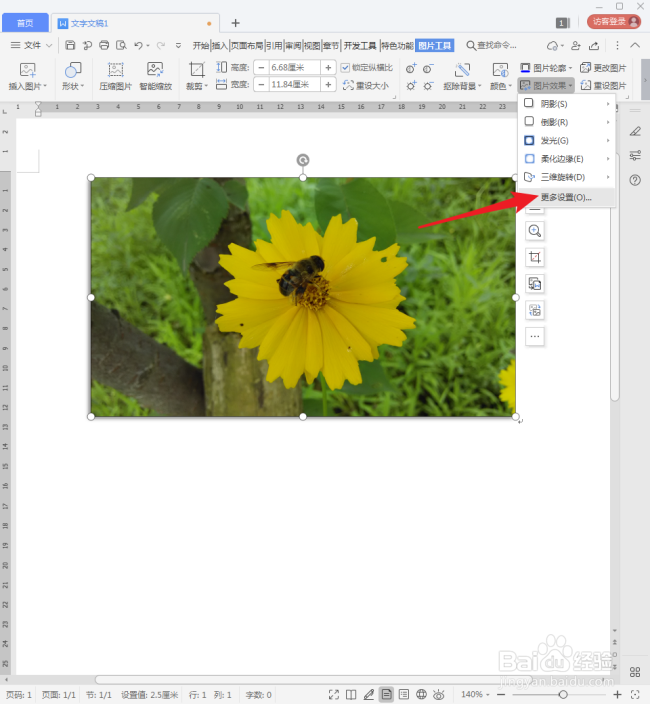Select 更多设置(O)... more settings entry

567,198
